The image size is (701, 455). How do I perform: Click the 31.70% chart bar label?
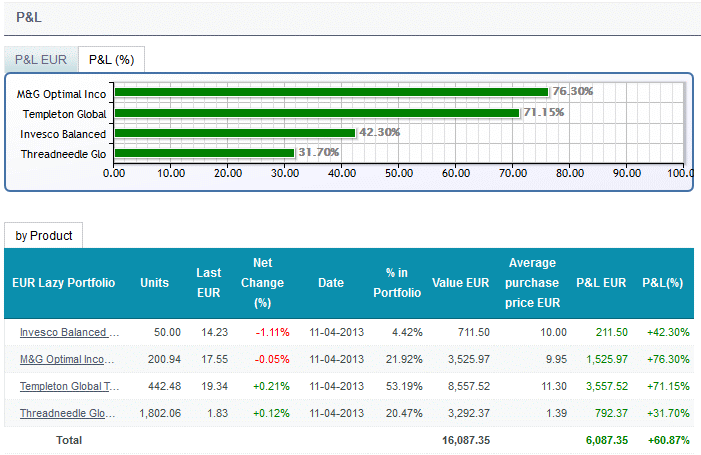point(319,152)
